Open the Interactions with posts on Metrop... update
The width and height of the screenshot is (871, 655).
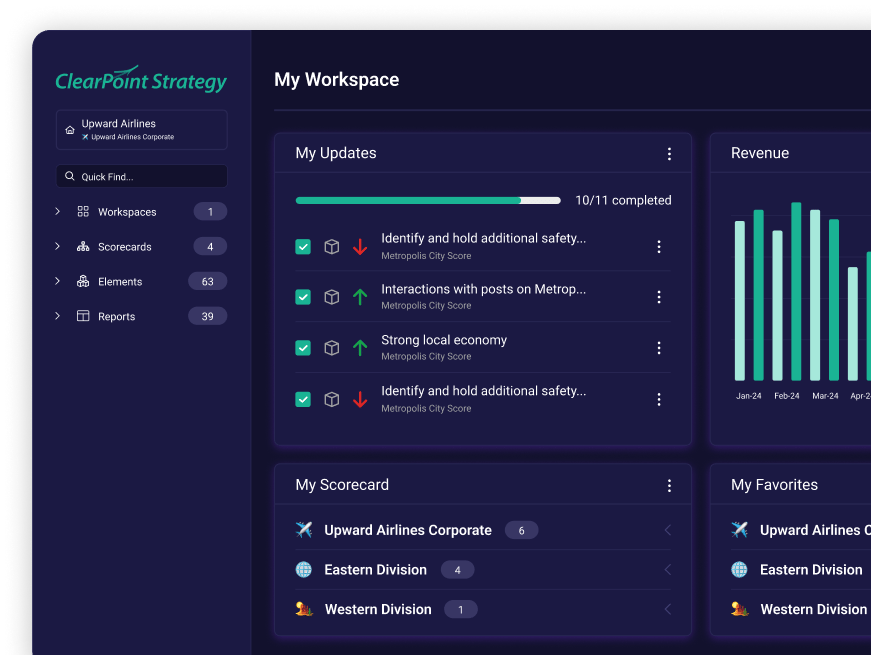(483, 289)
